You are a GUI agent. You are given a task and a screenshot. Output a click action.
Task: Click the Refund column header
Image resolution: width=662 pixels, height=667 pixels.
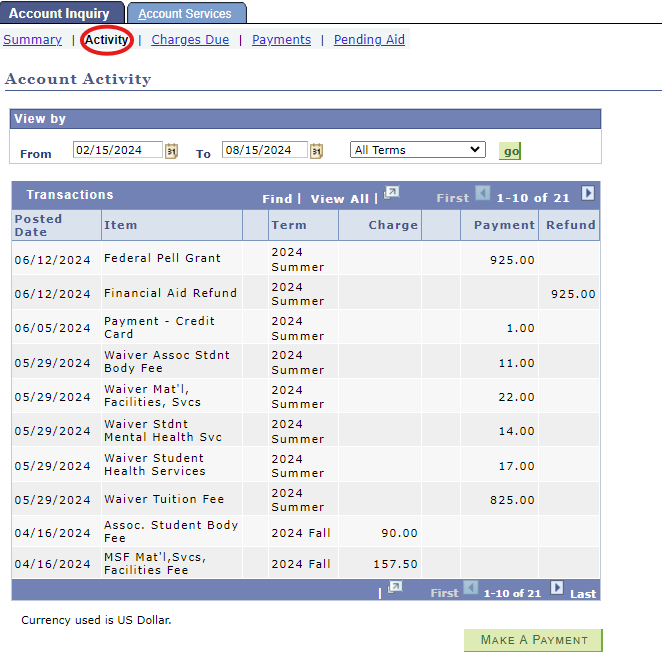tap(571, 225)
